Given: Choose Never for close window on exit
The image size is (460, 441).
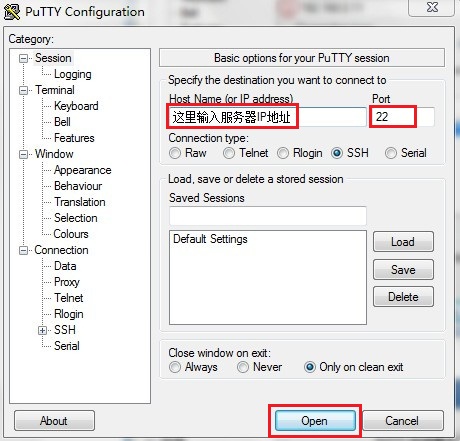Looking at the screenshot, I should coord(243,367).
